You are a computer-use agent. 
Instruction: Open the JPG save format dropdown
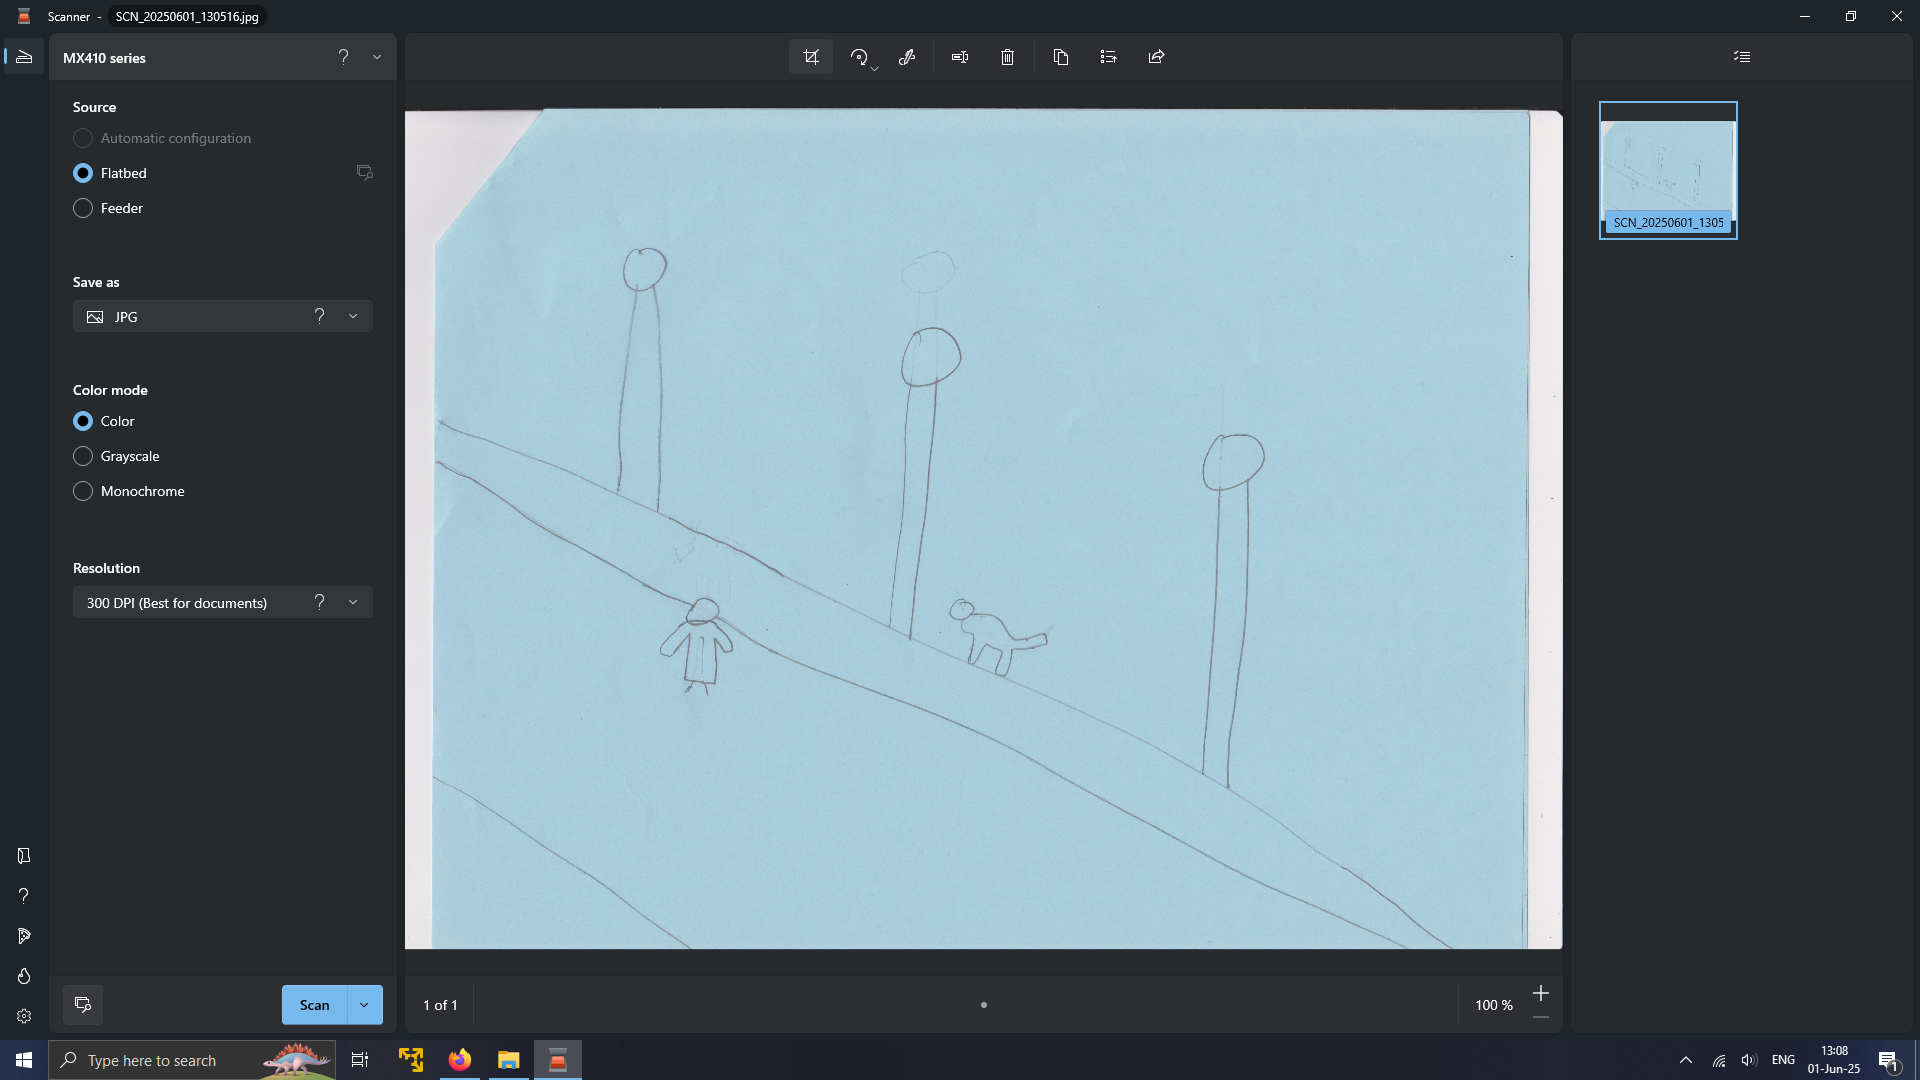click(x=353, y=316)
